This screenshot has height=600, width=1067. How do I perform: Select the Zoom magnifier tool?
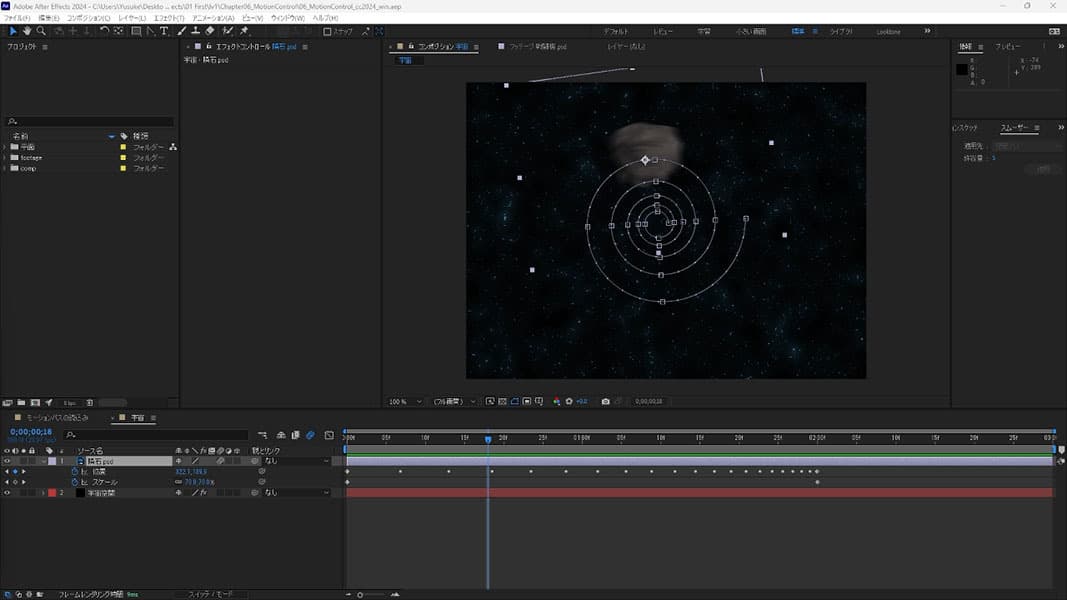click(x=40, y=31)
